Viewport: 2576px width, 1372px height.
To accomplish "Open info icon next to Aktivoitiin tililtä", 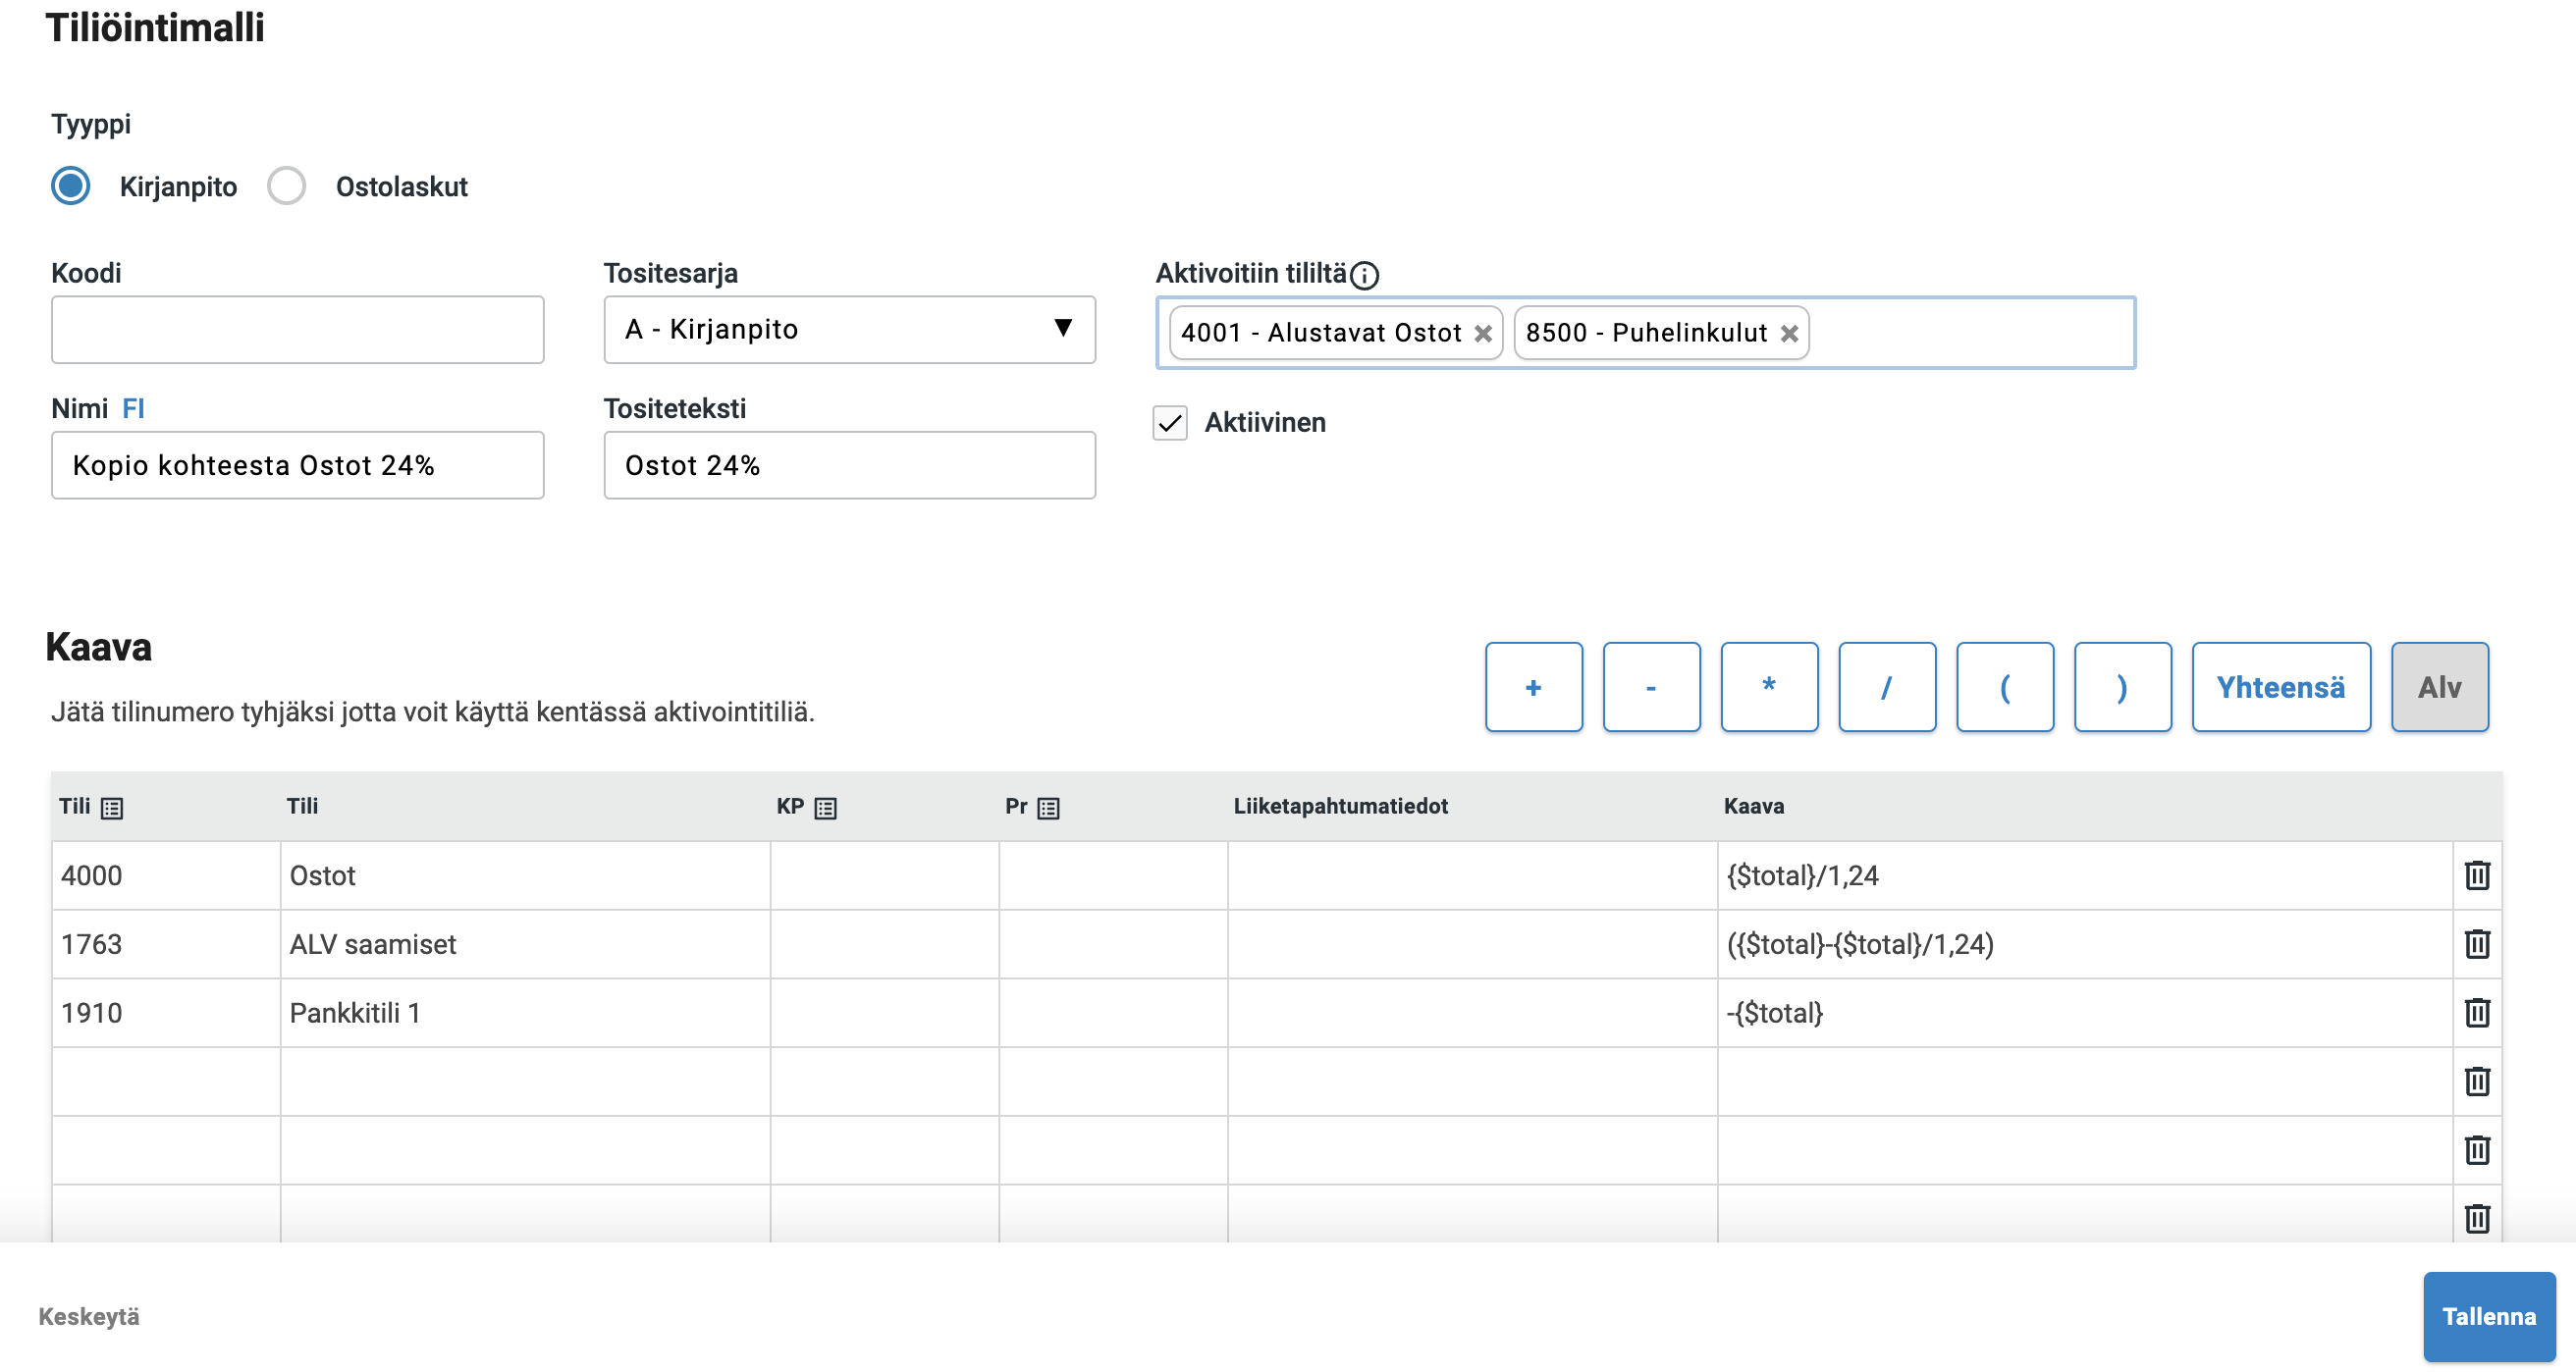I will point(1364,275).
